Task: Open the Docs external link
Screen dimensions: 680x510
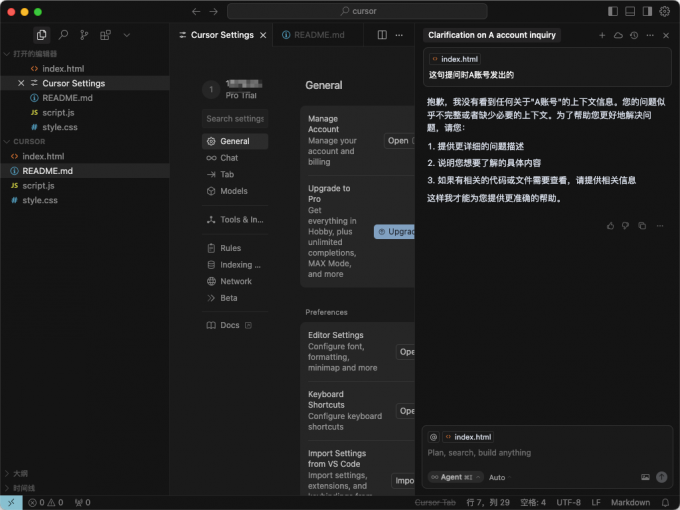Action: tap(235, 325)
